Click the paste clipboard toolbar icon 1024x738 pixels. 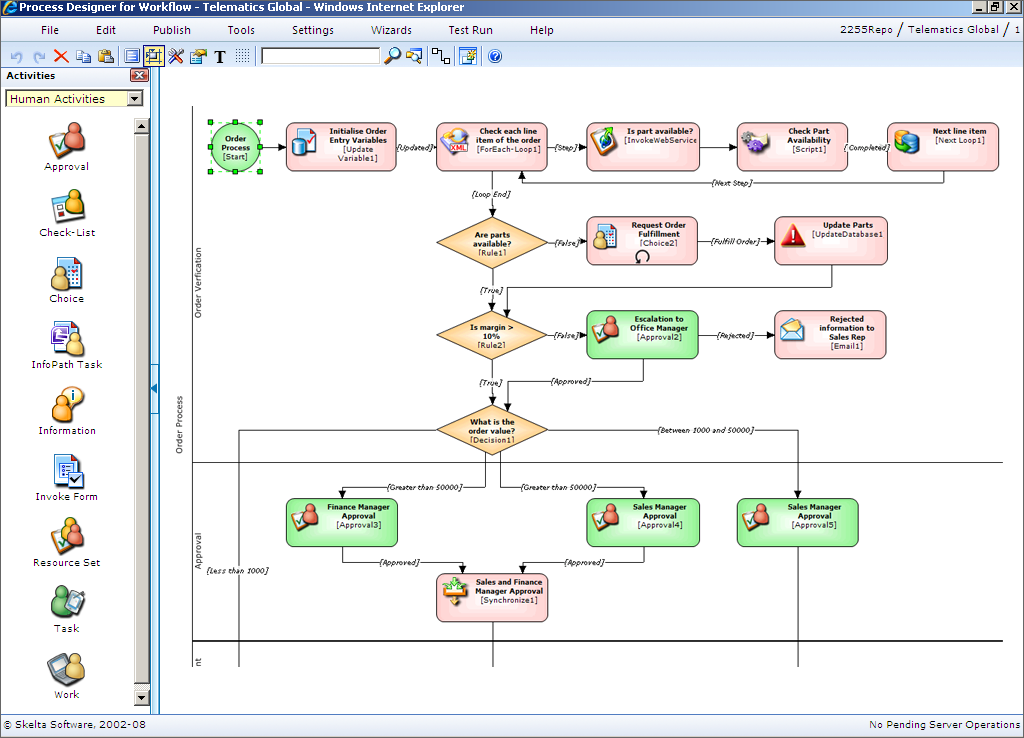106,57
